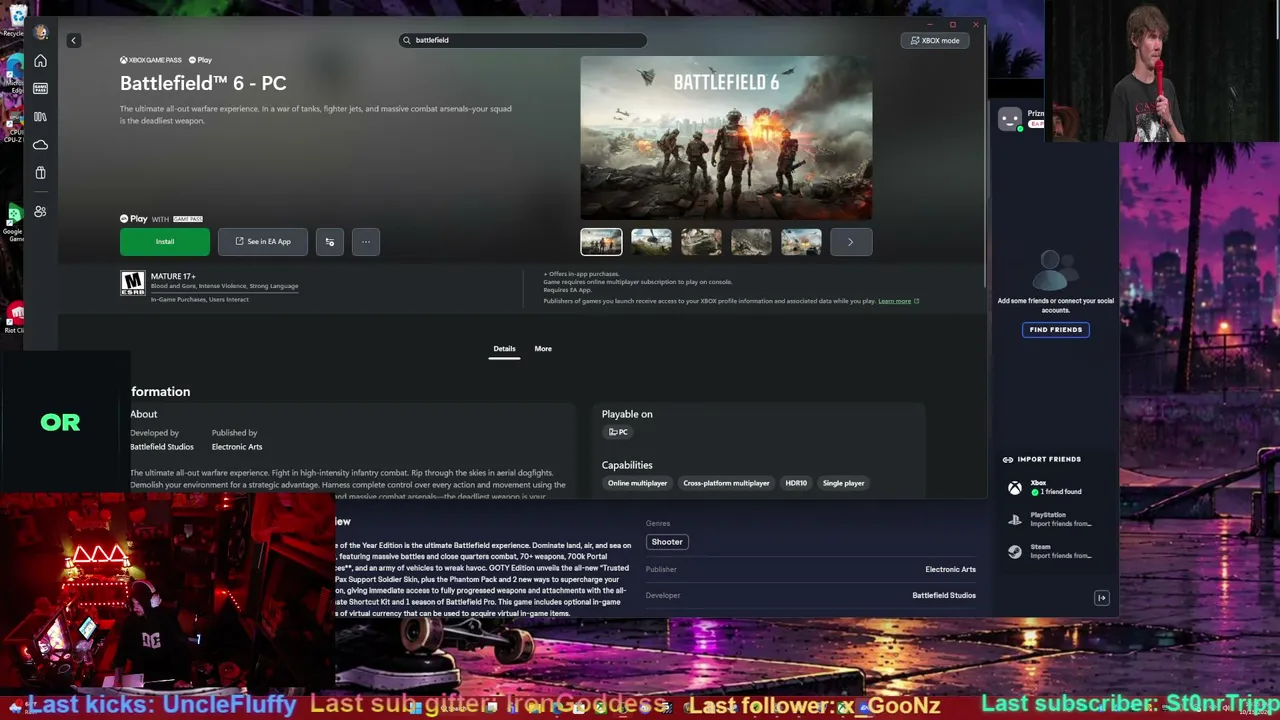Click the search field containing battlefield

(523, 40)
